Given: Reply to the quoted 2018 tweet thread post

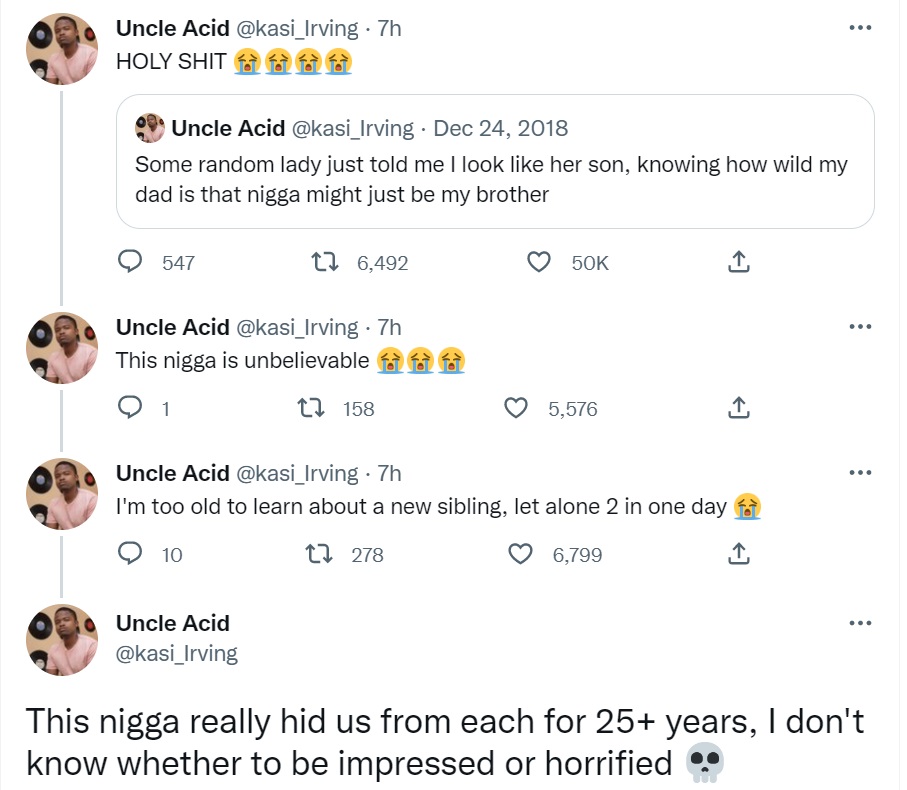Looking at the screenshot, I should (x=131, y=262).
